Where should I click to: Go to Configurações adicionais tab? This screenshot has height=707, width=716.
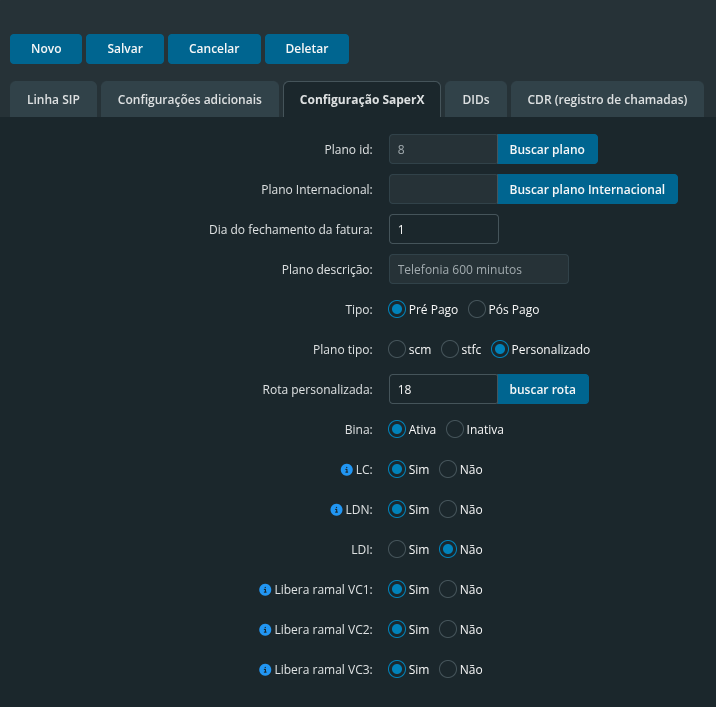point(189,100)
